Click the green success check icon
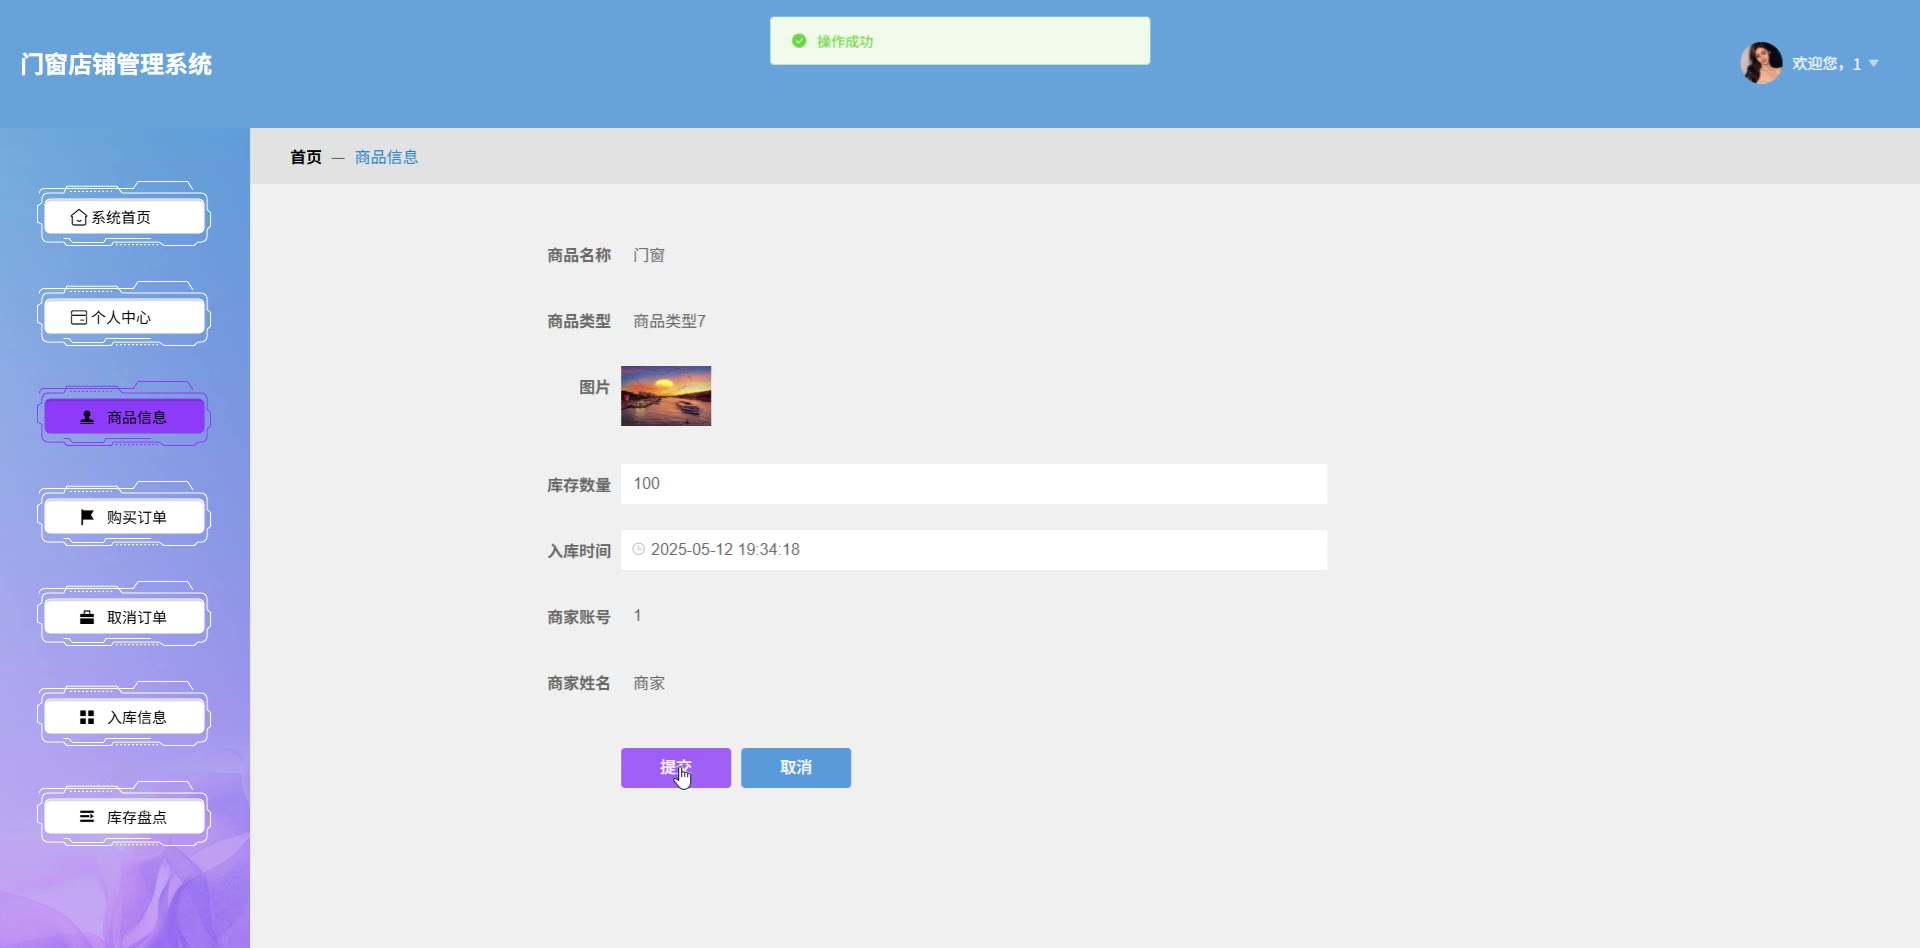Screen dimensions: 1920x948 tap(799, 41)
